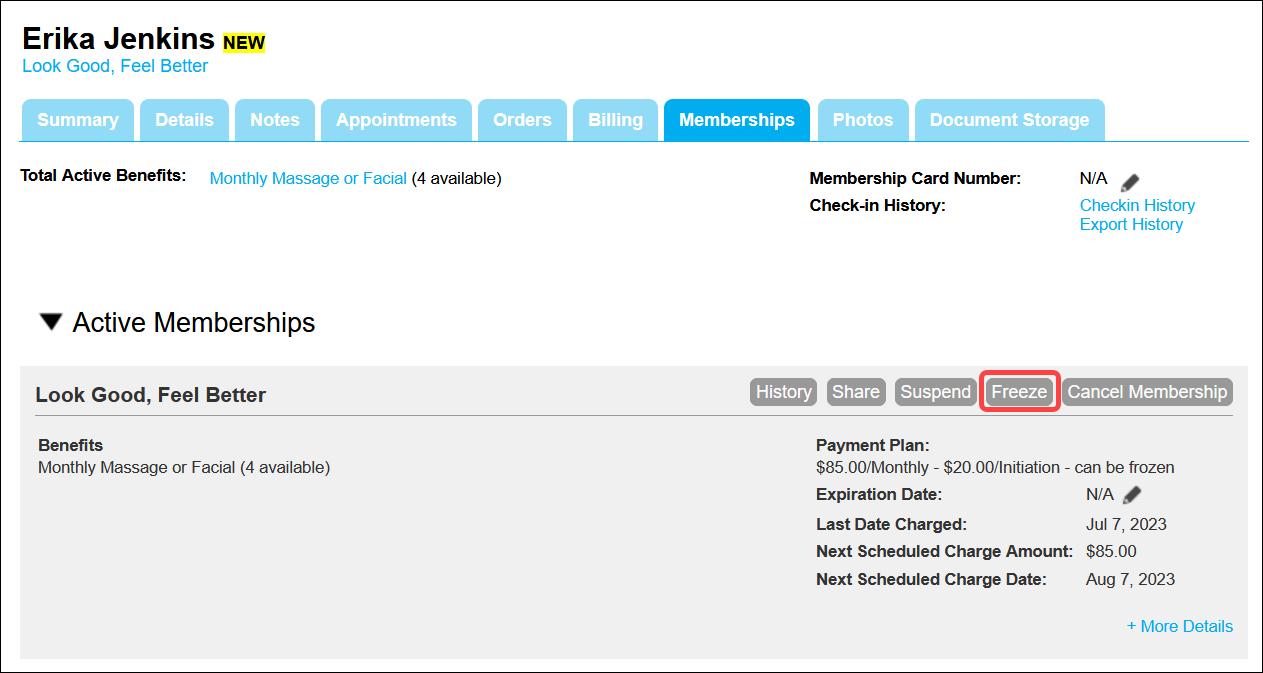Expand the More Details link
Screen dimensions: 1263x673
click(1179, 626)
